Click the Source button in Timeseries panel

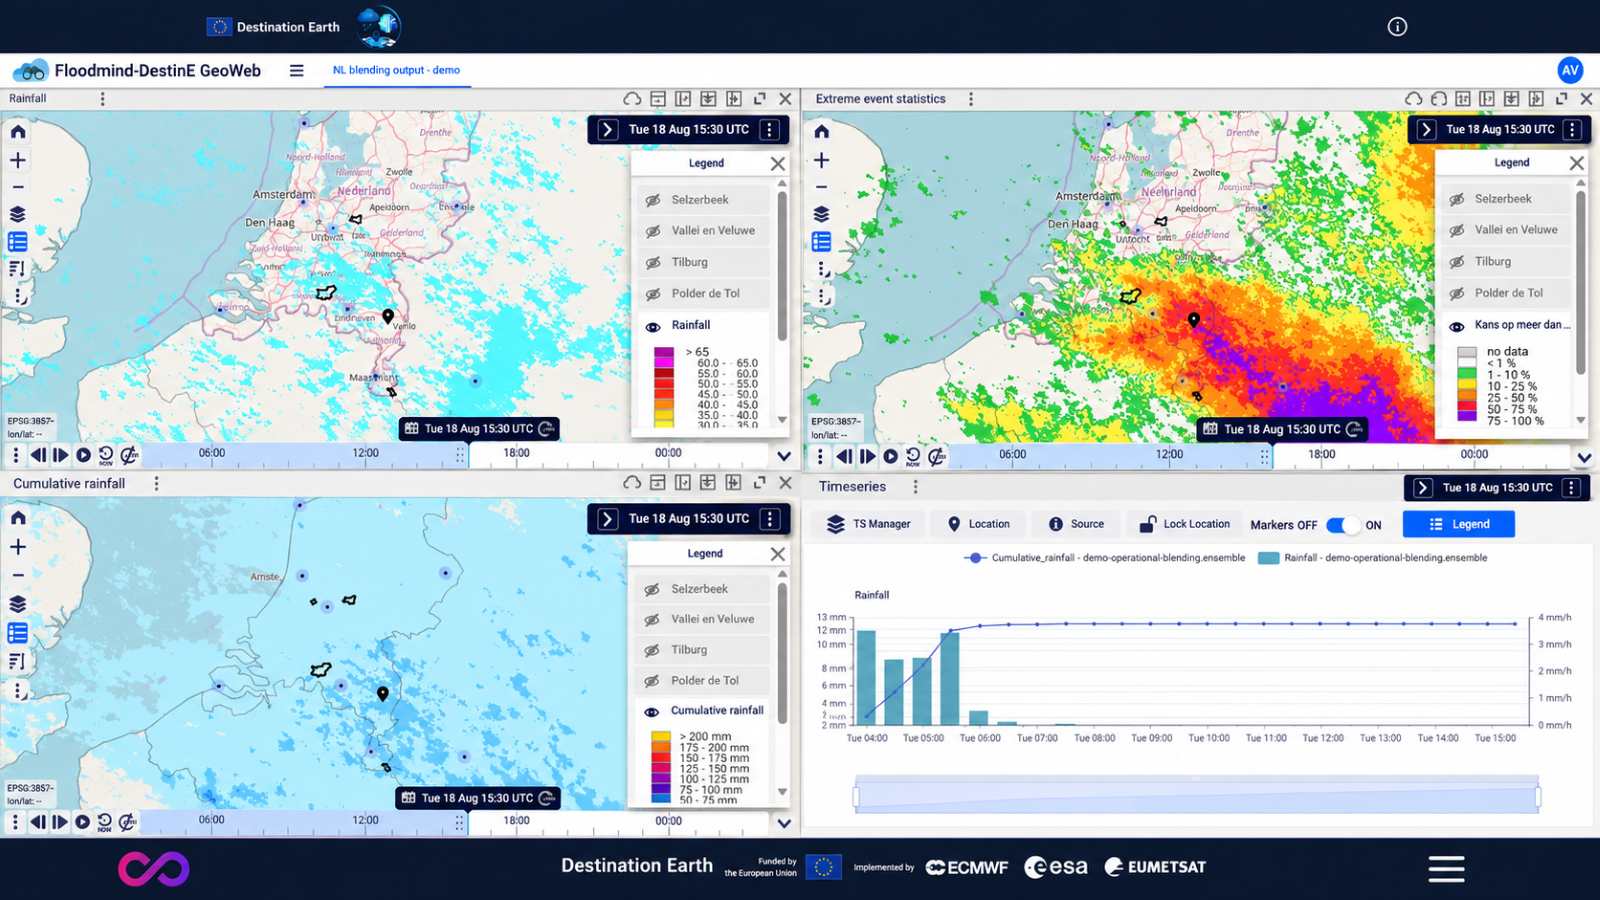pos(1076,524)
